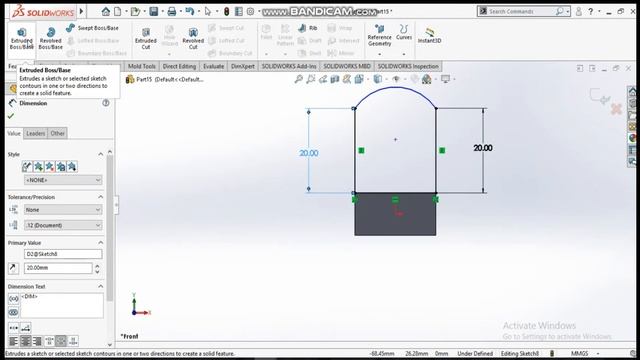The width and height of the screenshot is (640, 360).
Task: Expand the Curves dropdown arrow
Action: (404, 54)
